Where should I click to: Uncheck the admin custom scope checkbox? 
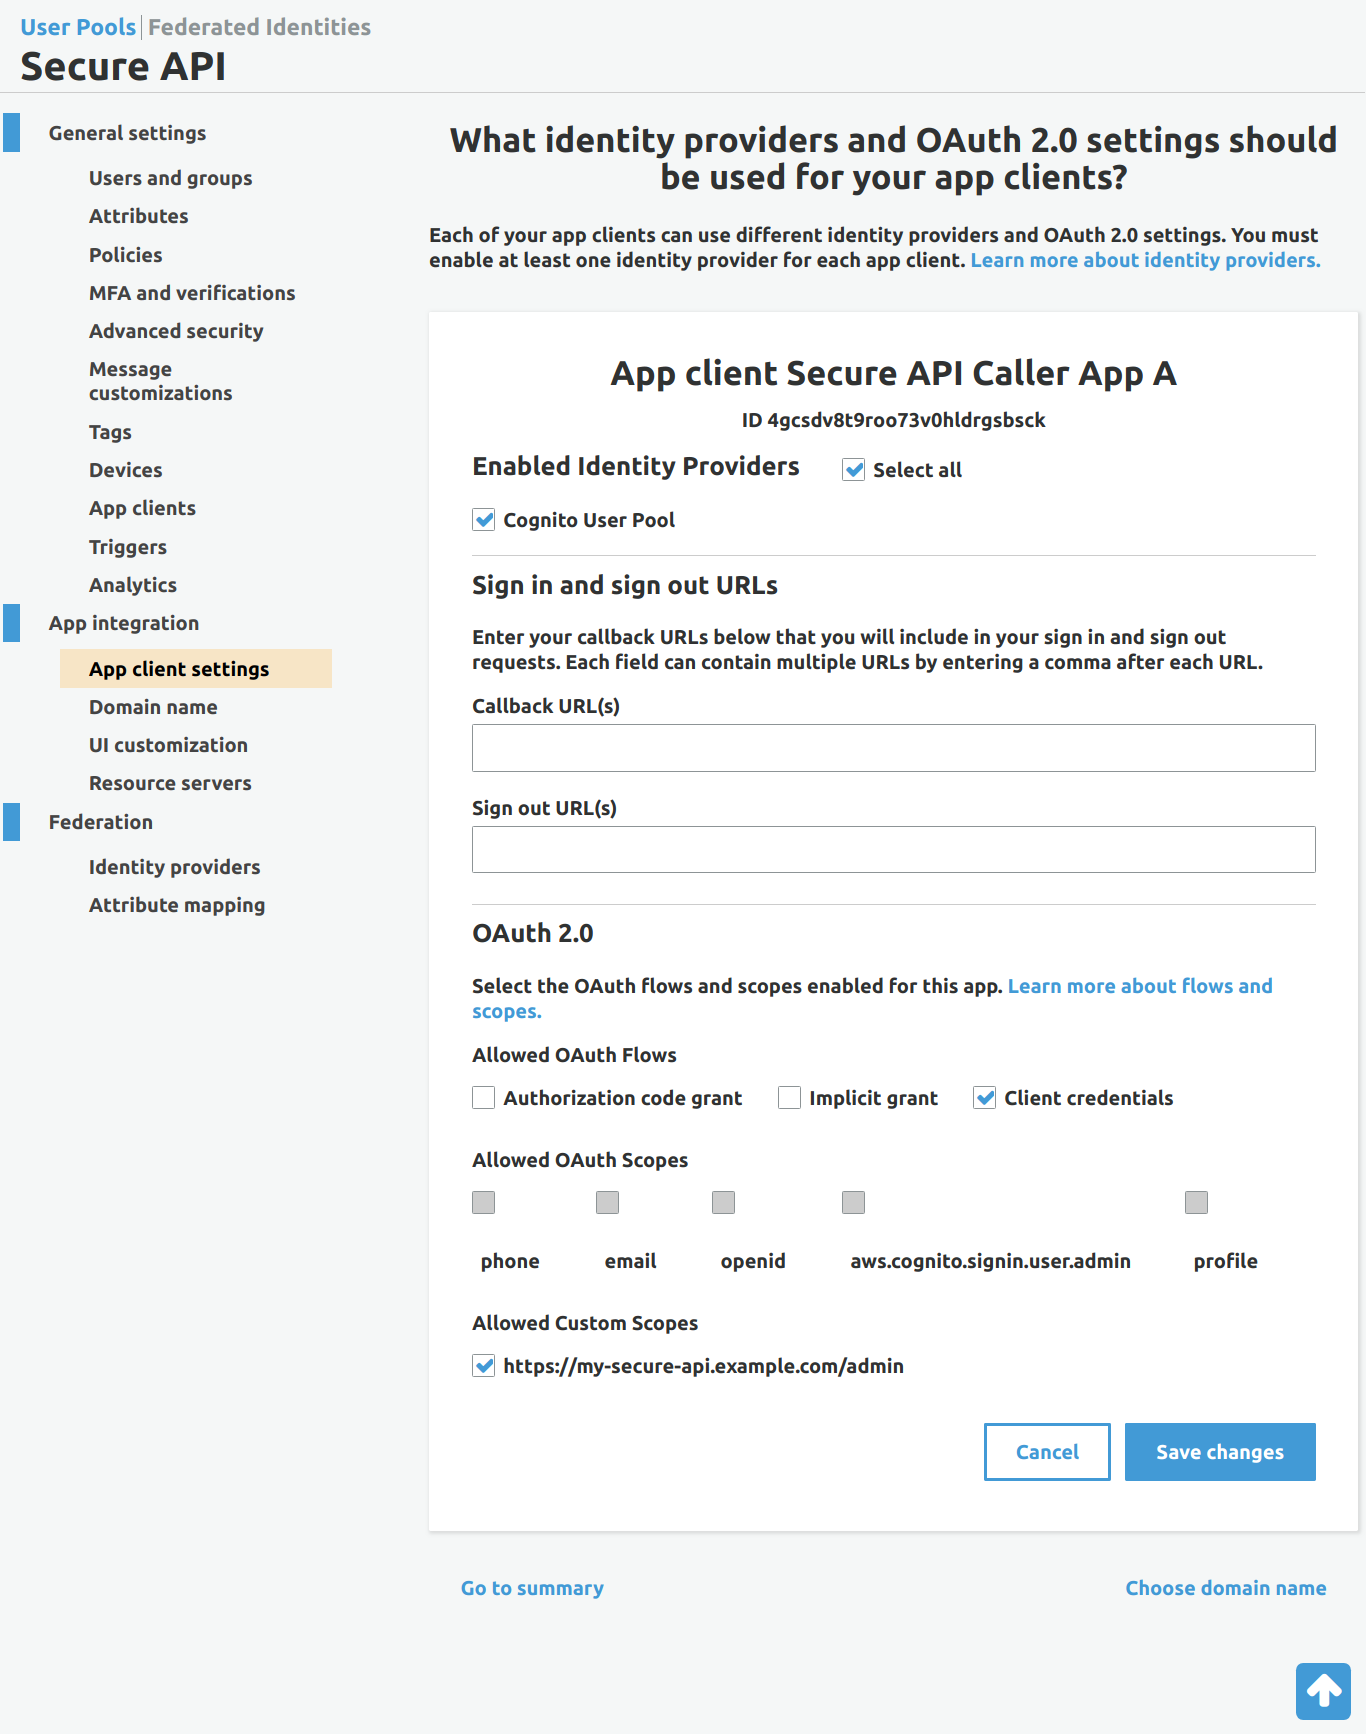coord(484,1366)
